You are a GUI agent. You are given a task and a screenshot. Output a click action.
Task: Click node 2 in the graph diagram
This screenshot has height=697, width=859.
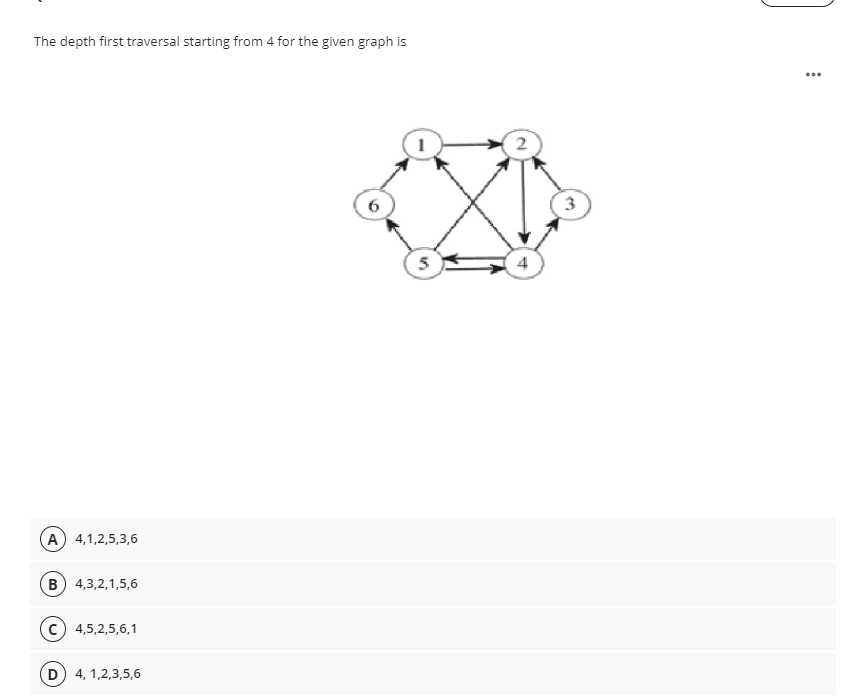520,143
